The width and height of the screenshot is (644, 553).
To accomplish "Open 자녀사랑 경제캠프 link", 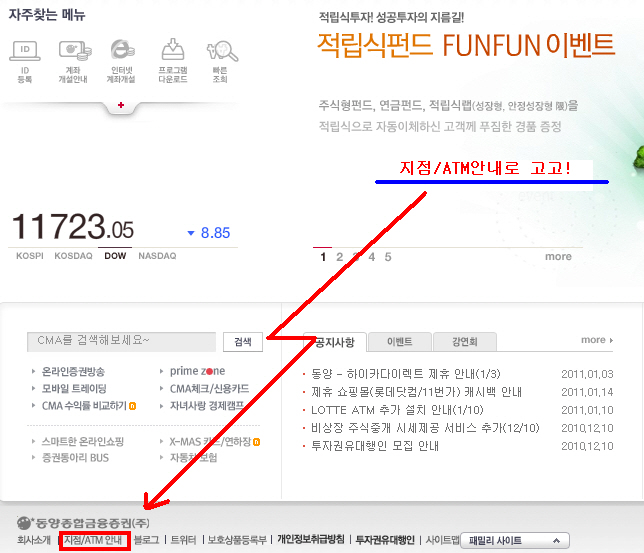I will (207, 406).
